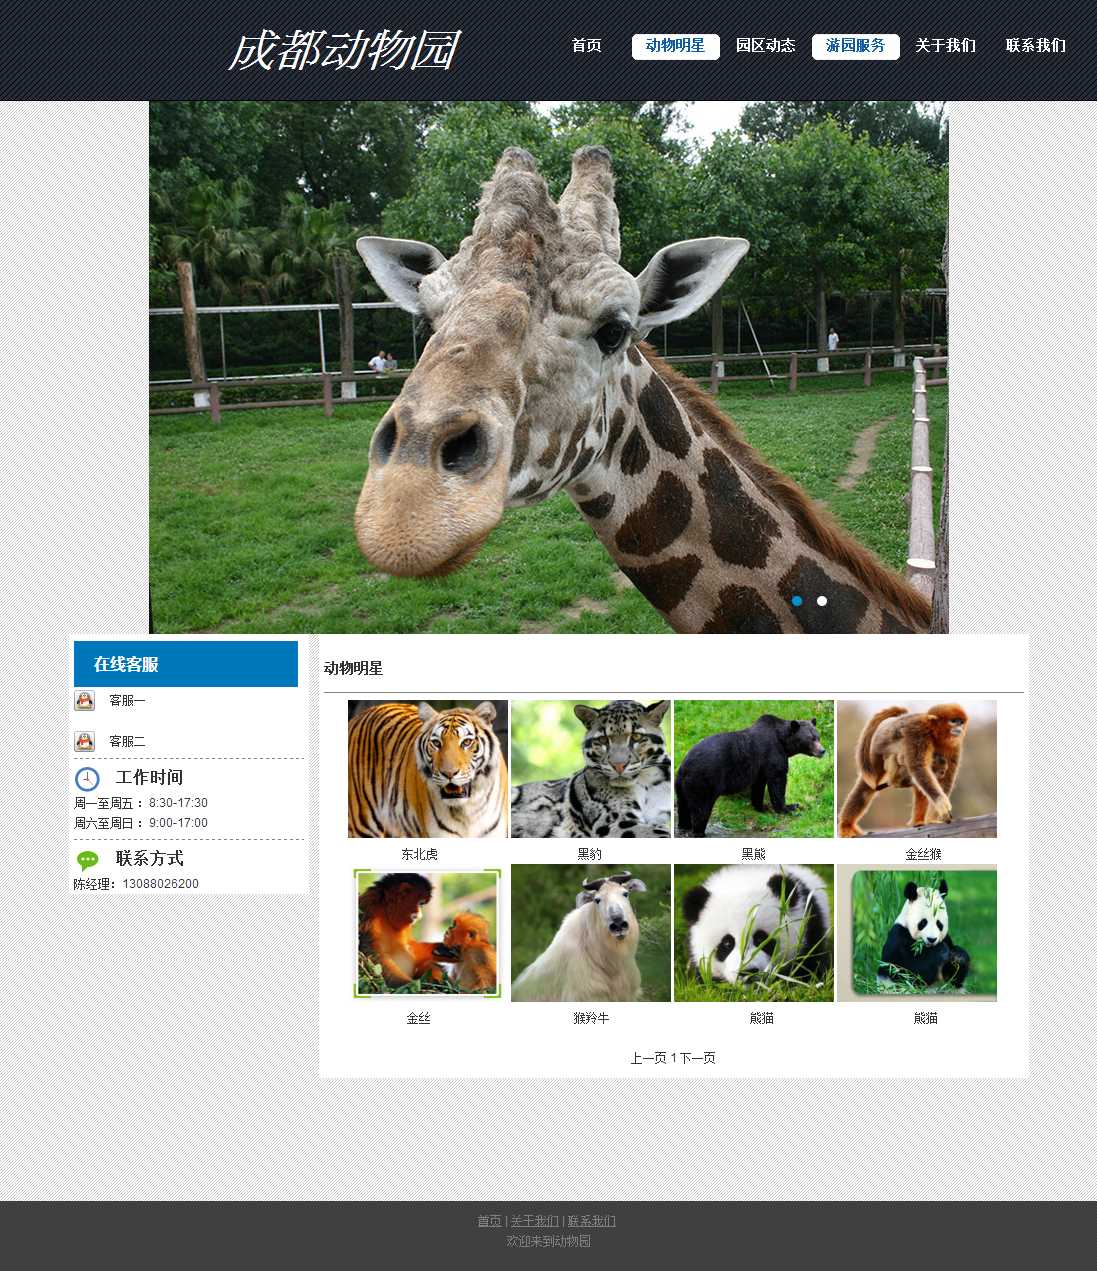The width and height of the screenshot is (1097, 1271).
Task: Click the QQ icon beside 客服二
Action: click(x=85, y=741)
